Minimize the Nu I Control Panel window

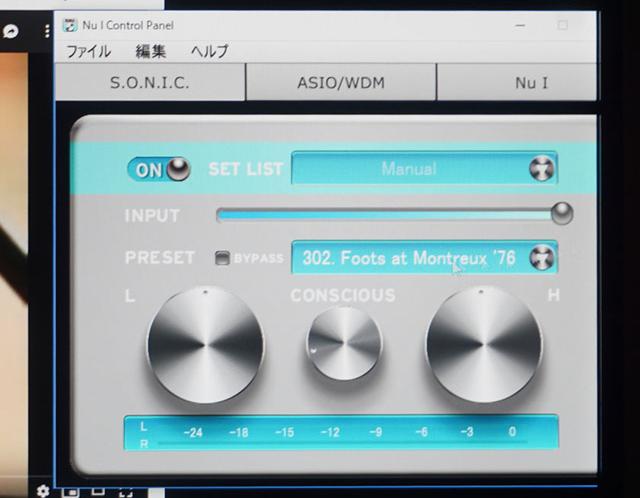click(520, 26)
